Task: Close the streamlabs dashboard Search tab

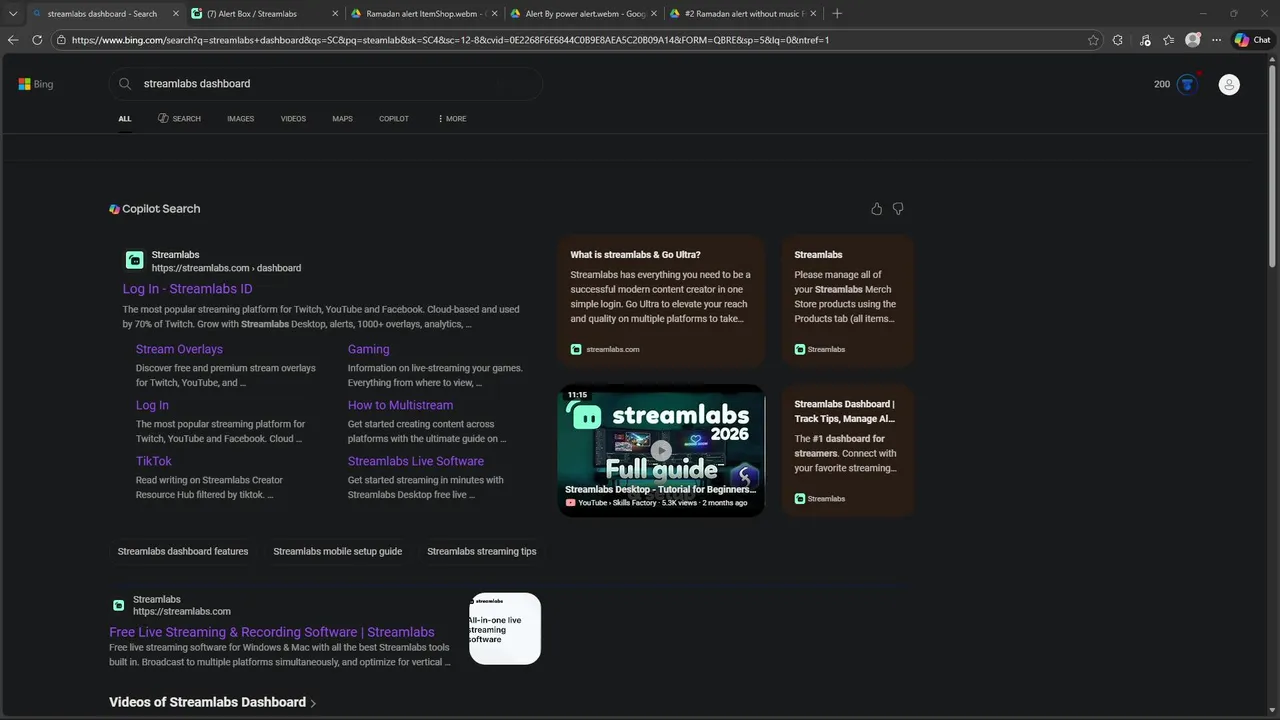Action: point(176,13)
